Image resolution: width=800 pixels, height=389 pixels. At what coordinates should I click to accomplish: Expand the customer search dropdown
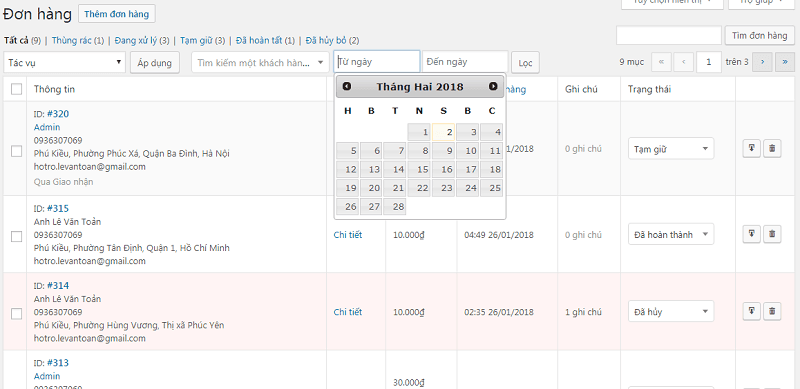[x=260, y=62]
